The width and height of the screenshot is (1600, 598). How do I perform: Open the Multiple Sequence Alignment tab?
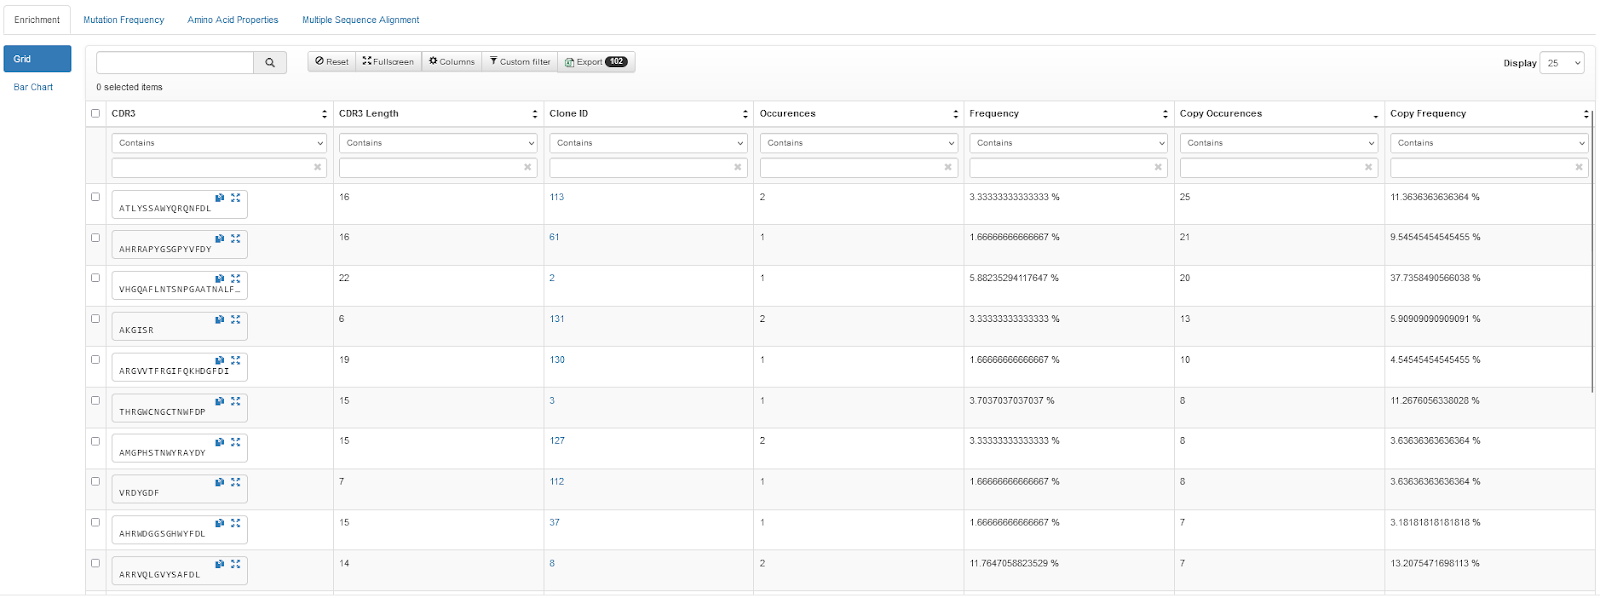coord(361,20)
